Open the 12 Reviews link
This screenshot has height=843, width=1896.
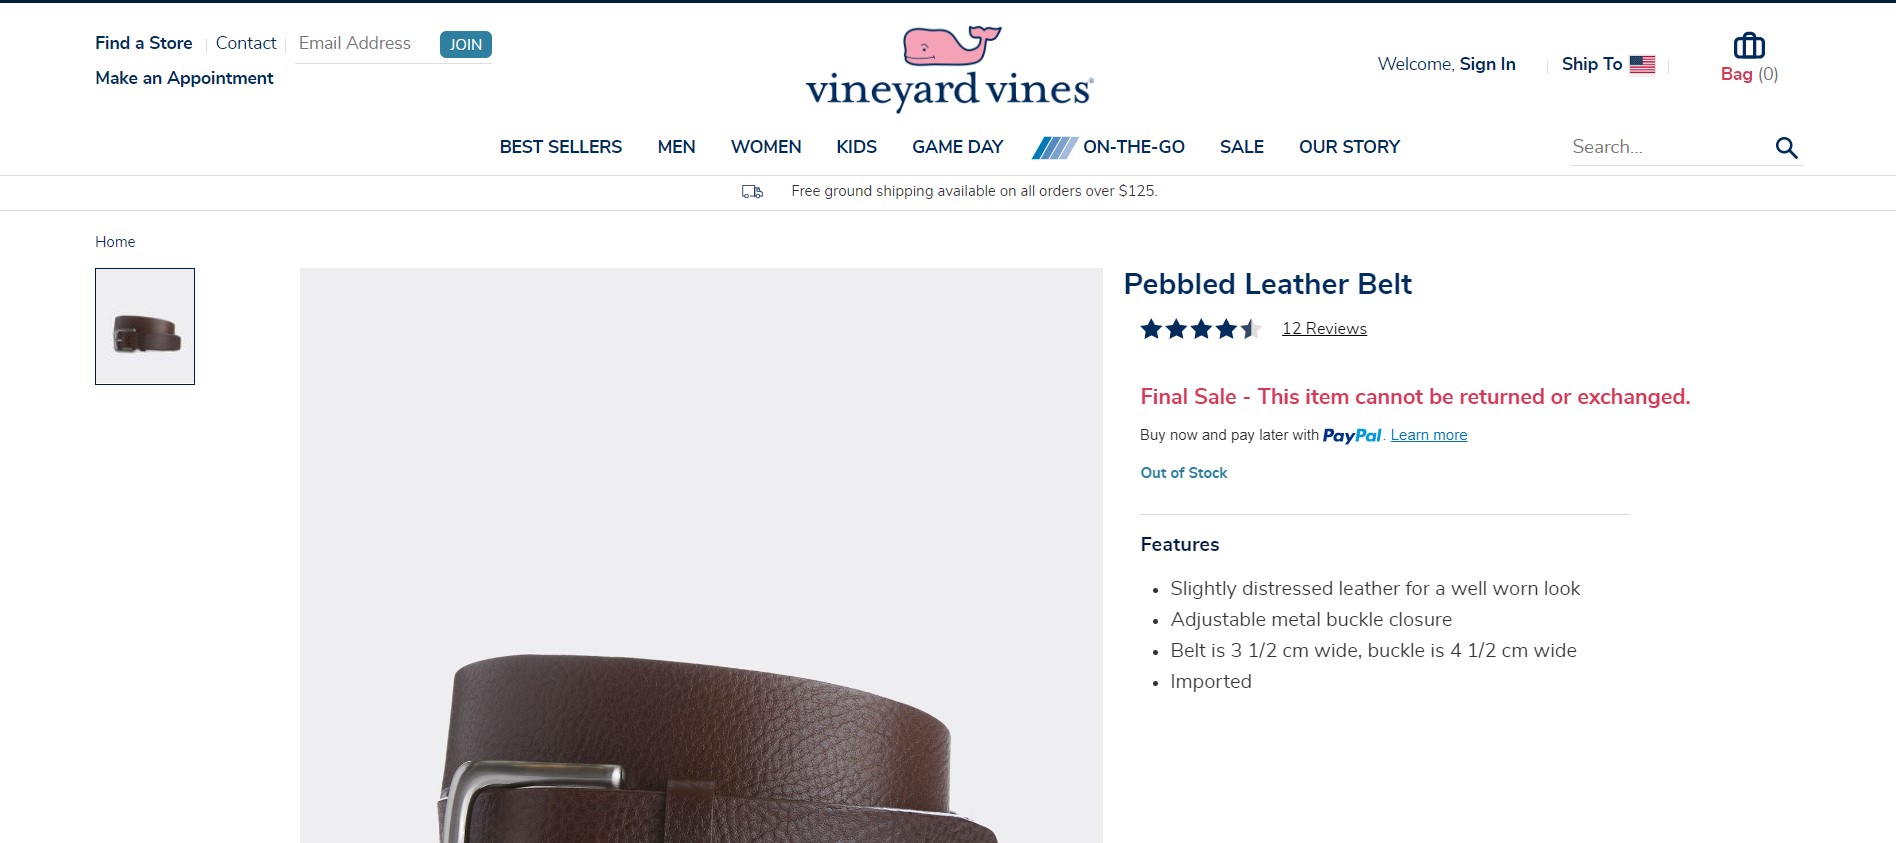click(1324, 329)
